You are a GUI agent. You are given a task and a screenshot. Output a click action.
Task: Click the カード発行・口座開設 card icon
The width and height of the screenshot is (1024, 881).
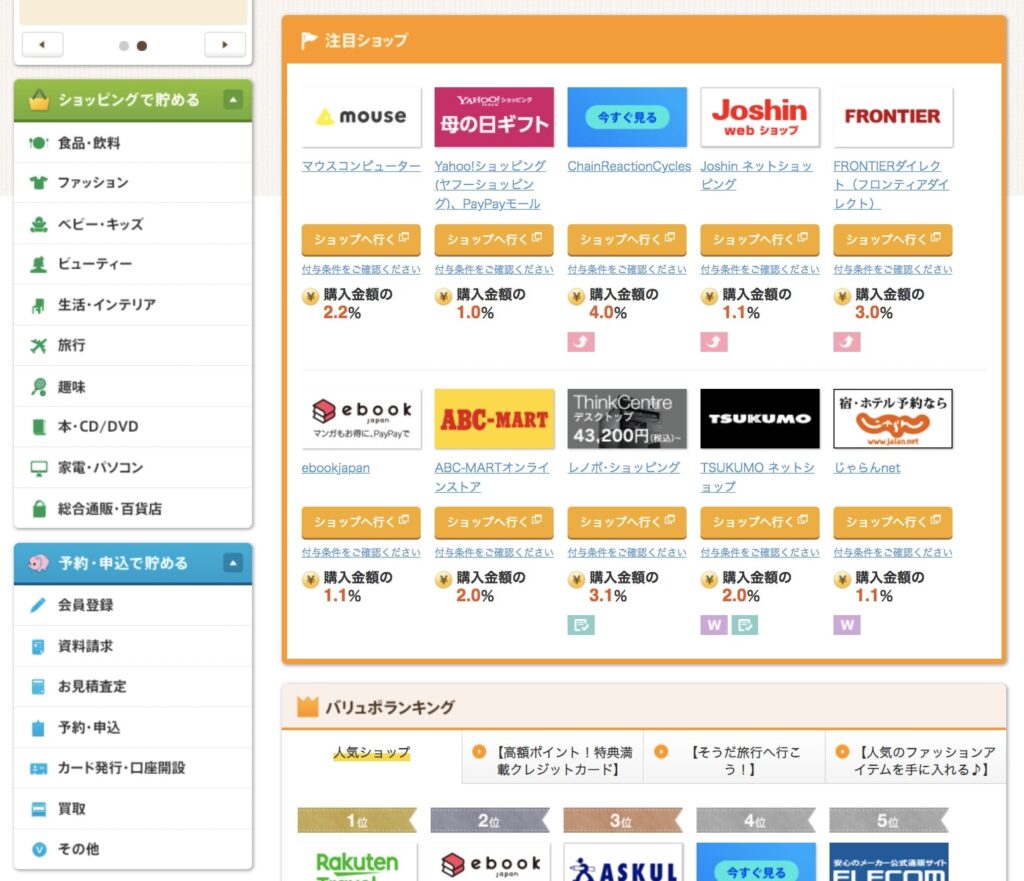click(39, 769)
